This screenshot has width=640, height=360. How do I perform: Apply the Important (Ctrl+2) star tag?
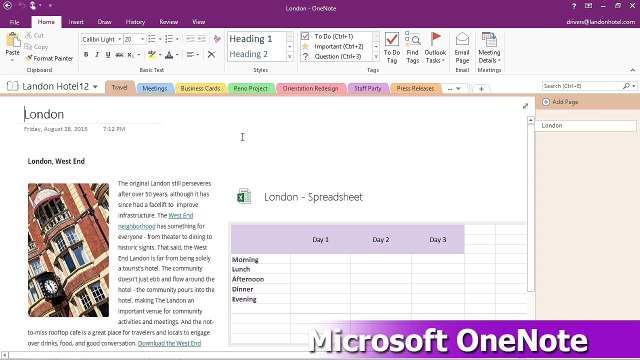tap(333, 47)
